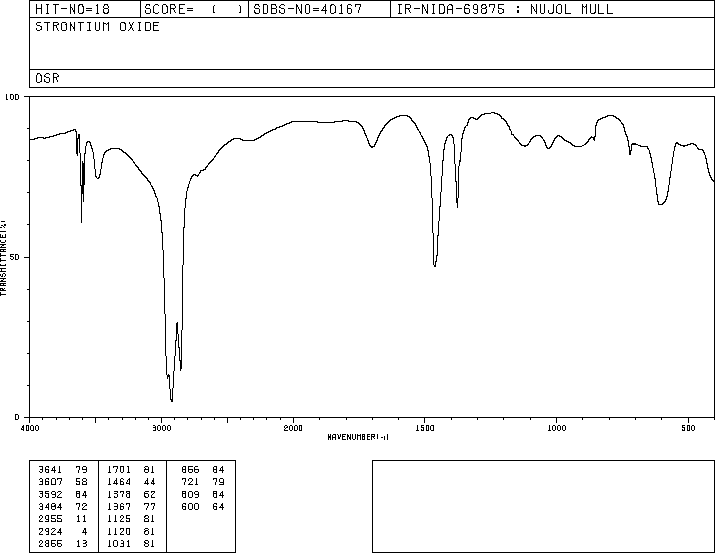Click the 1500 wavenumber axis label
Viewport: 715px width, 553px height.
click(x=425, y=428)
